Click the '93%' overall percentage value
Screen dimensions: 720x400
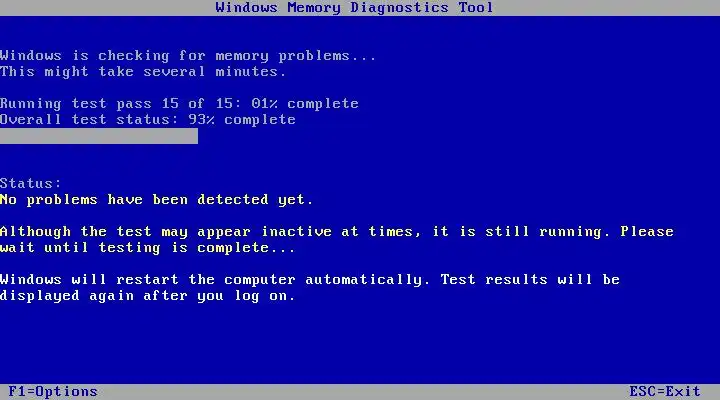pos(202,119)
